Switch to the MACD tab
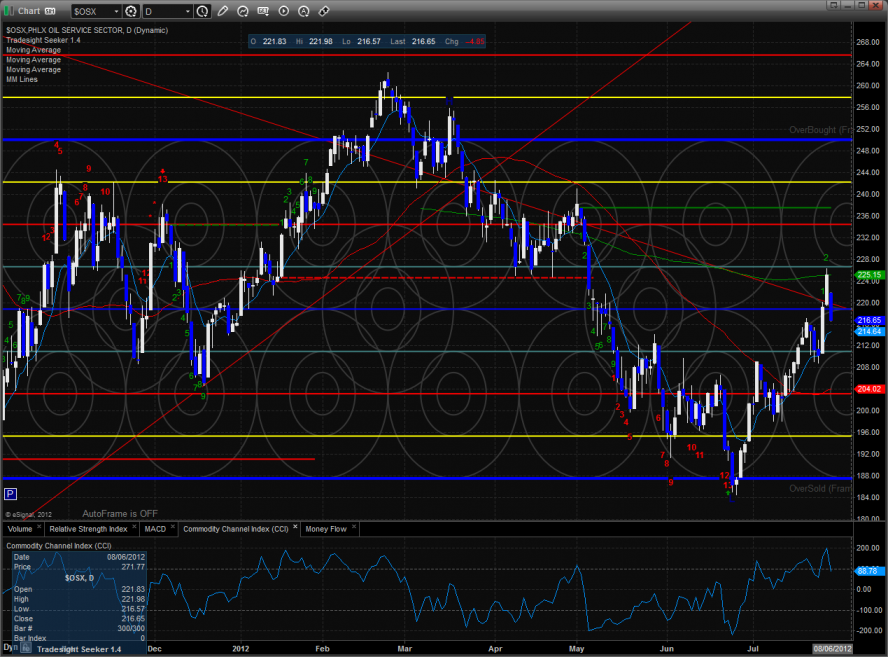 tap(155, 528)
